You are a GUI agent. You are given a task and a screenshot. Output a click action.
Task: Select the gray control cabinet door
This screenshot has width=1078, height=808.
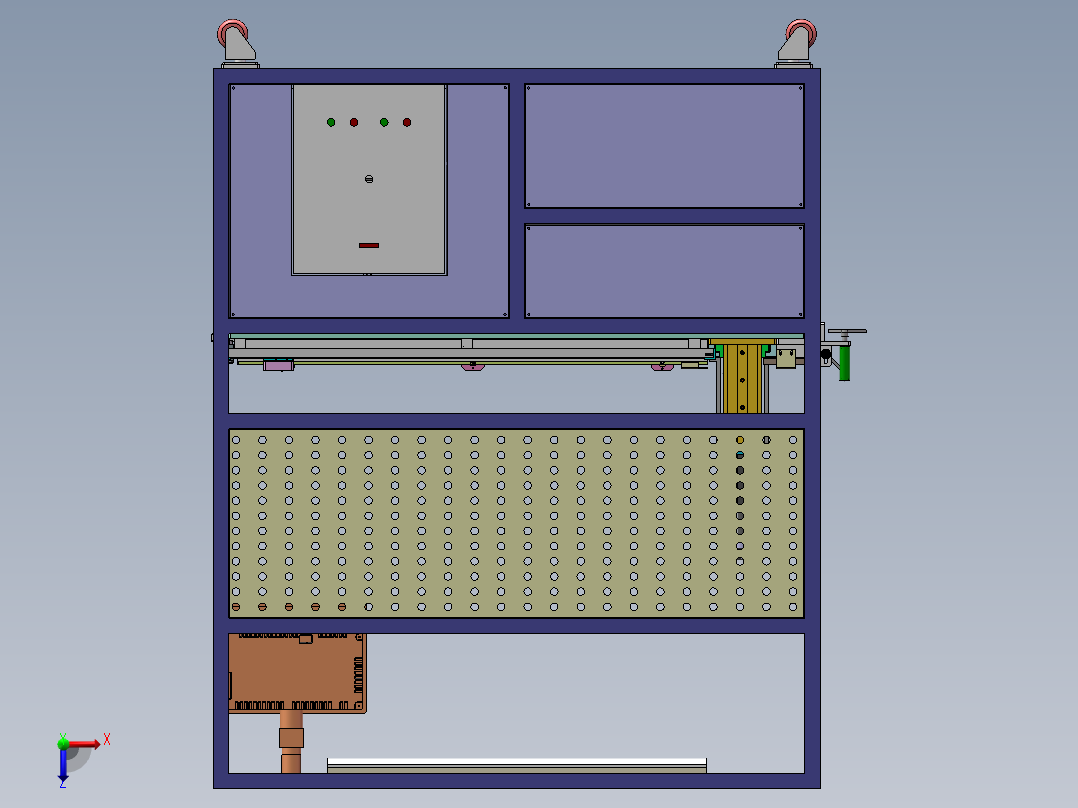click(x=369, y=179)
